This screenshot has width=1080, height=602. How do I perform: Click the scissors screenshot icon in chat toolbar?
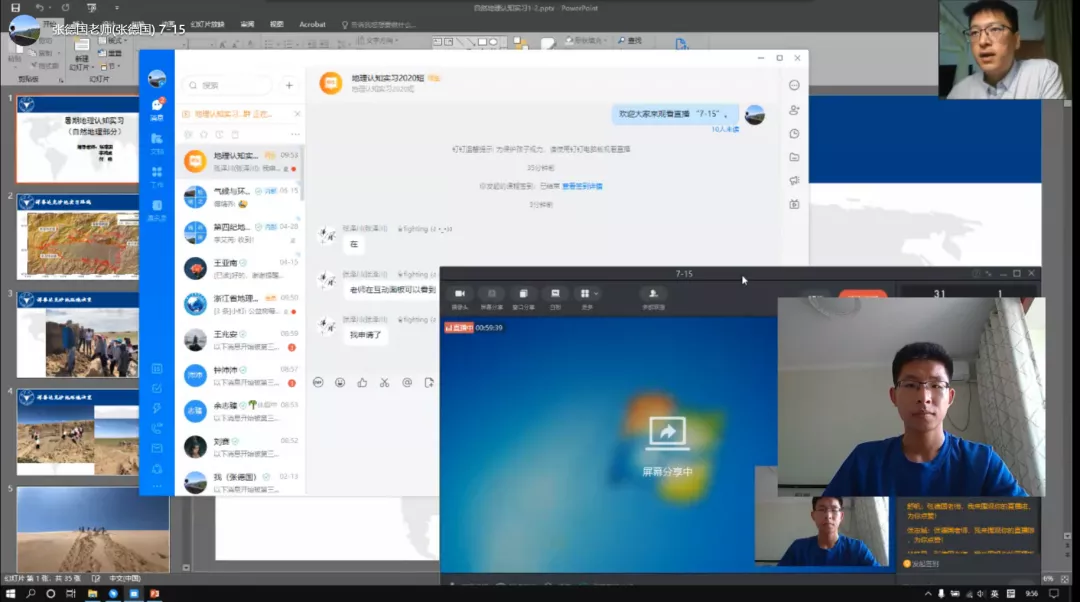[x=384, y=382]
